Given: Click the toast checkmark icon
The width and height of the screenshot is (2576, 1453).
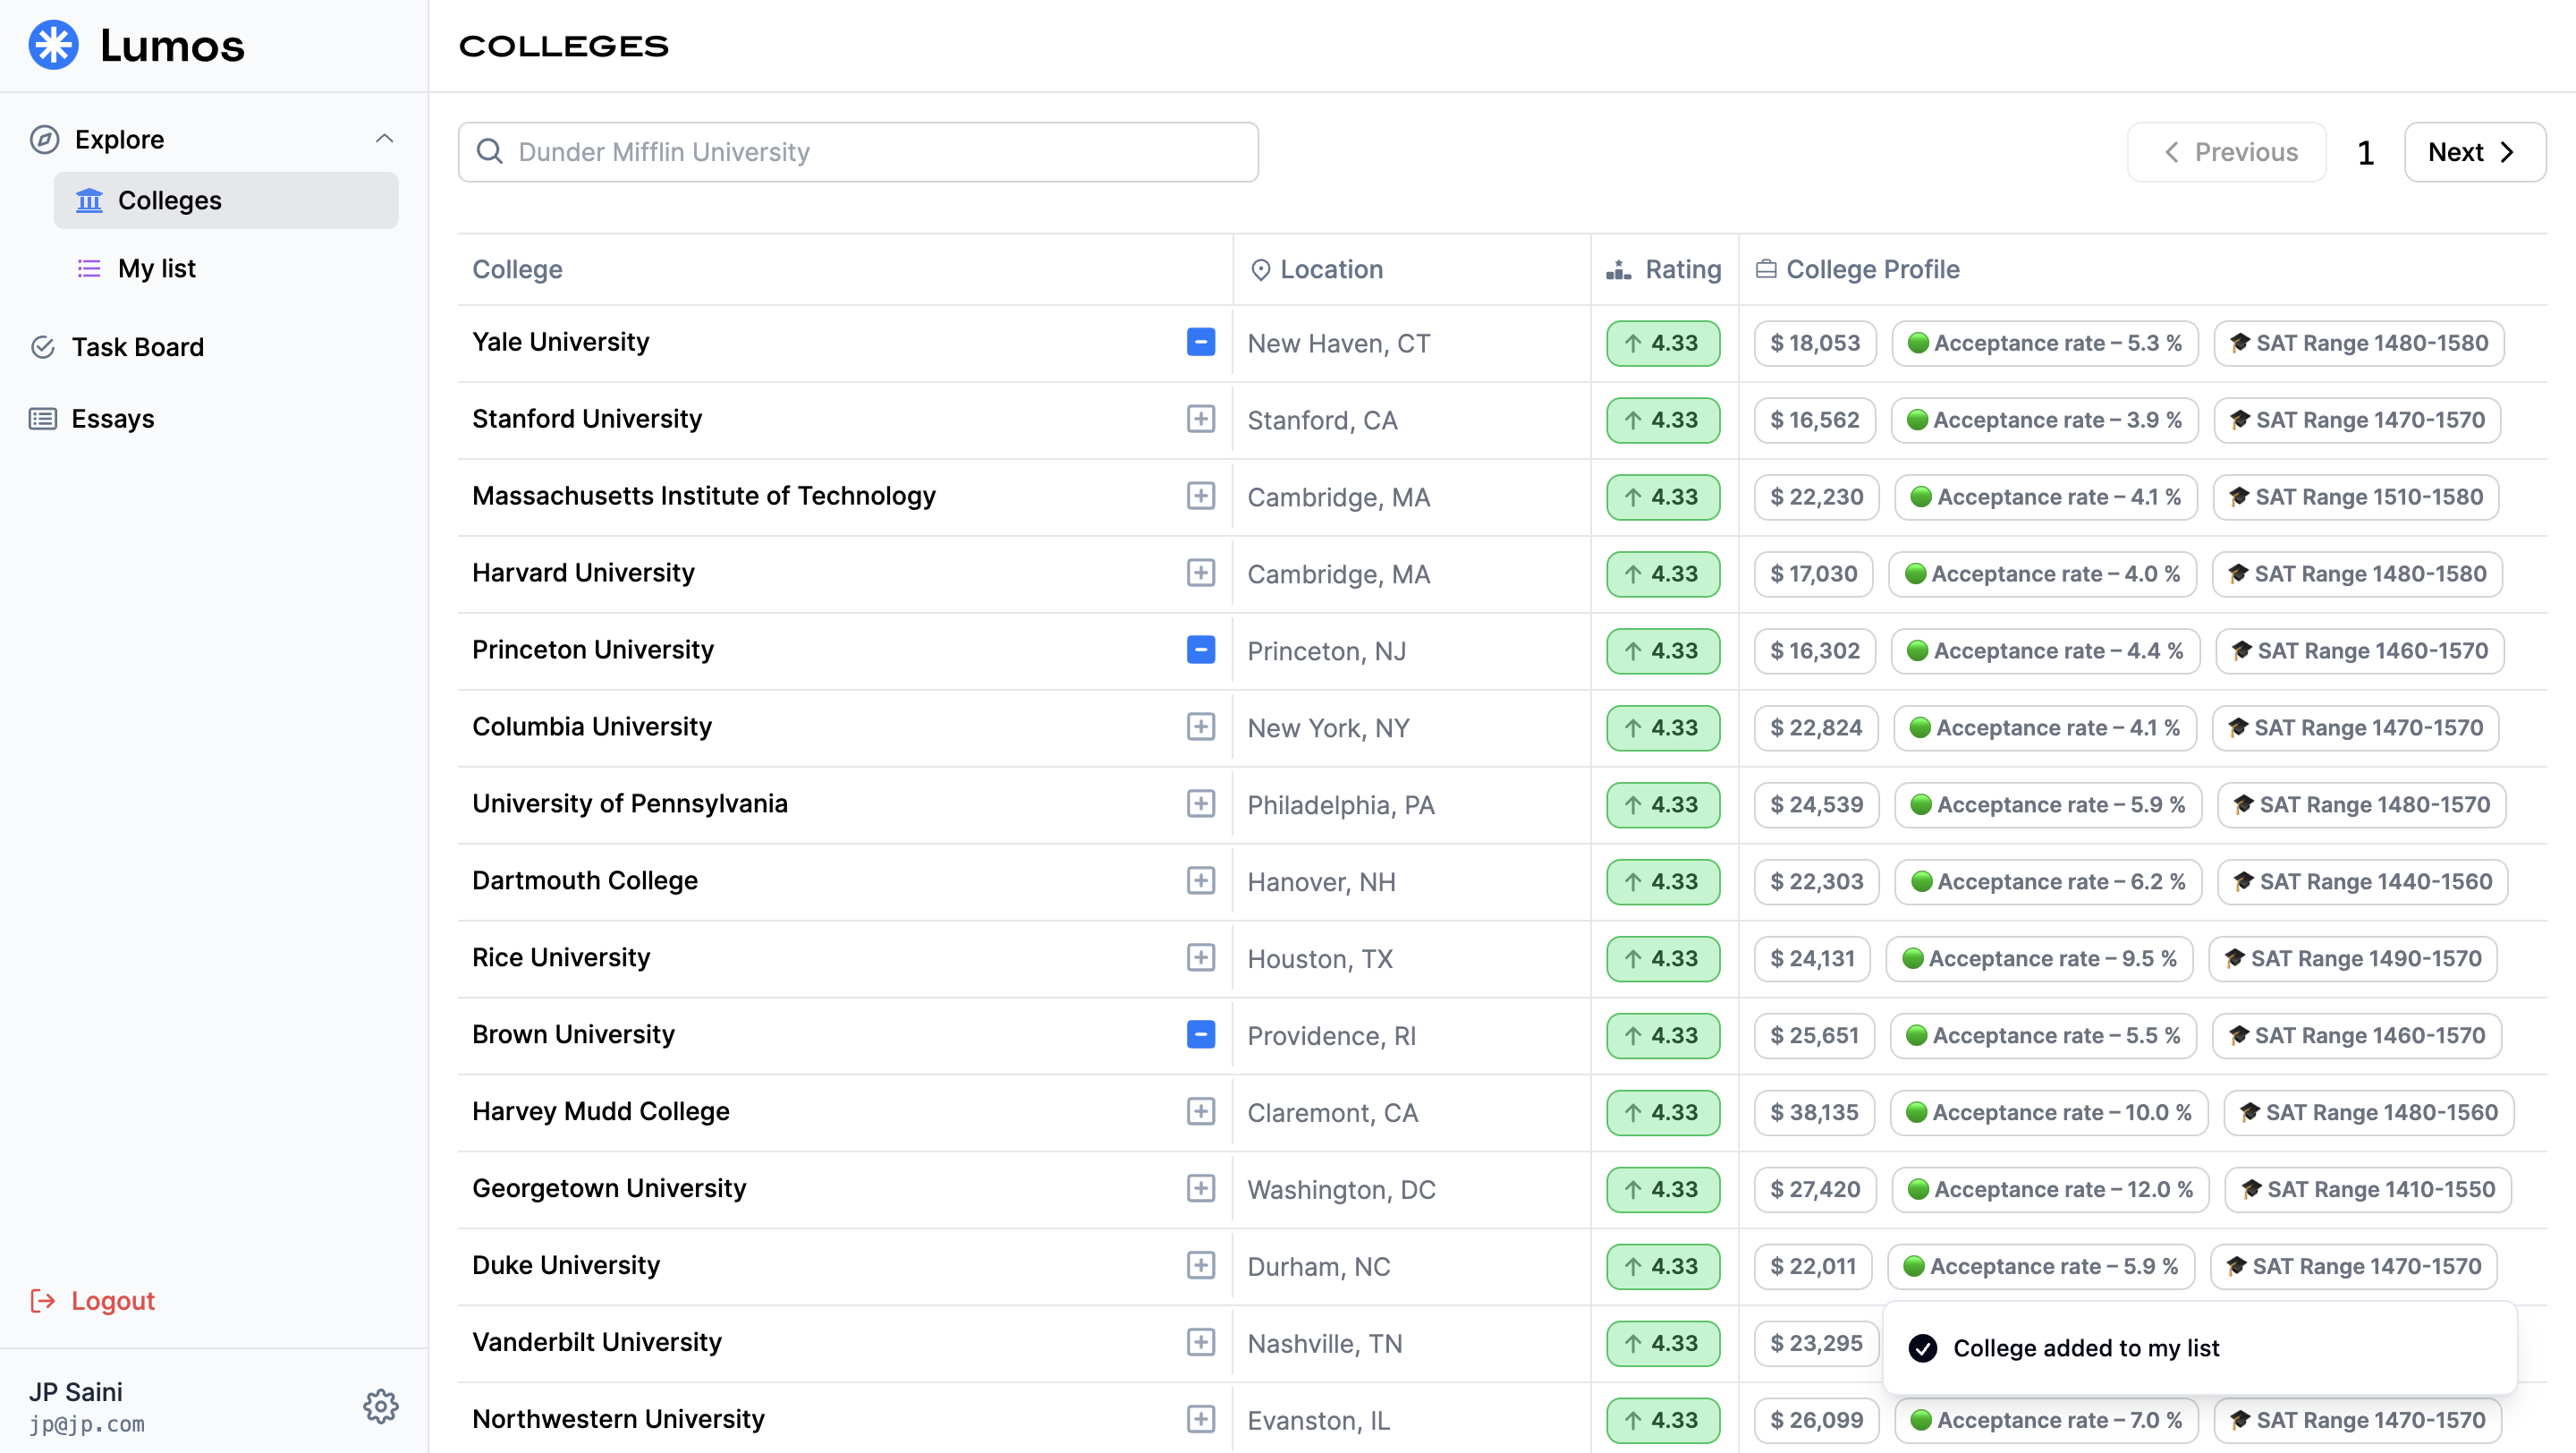Looking at the screenshot, I should [1922, 1348].
